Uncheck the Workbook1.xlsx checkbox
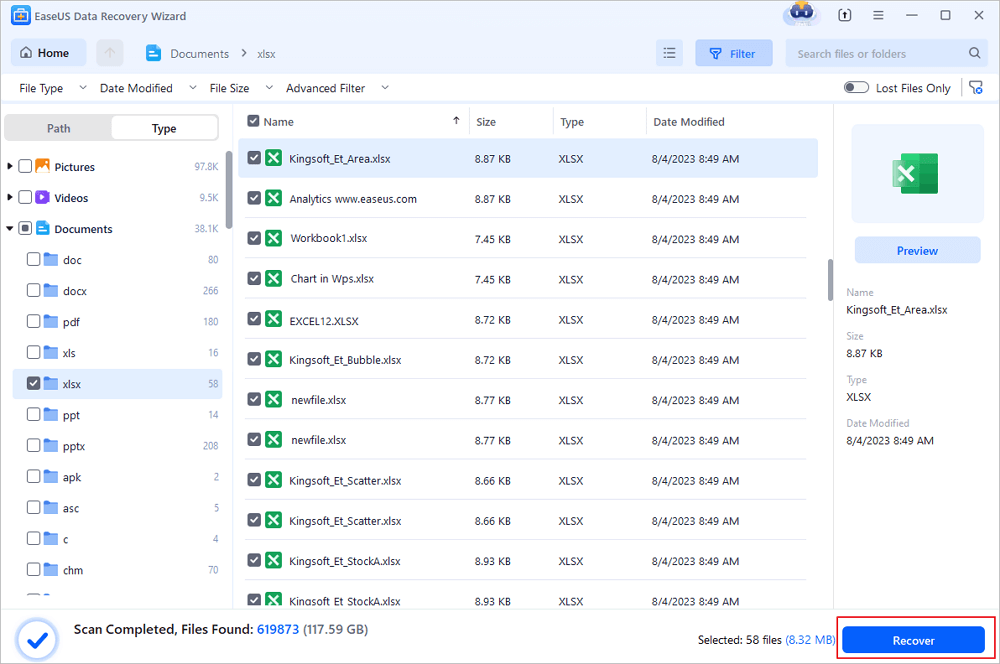 click(254, 238)
